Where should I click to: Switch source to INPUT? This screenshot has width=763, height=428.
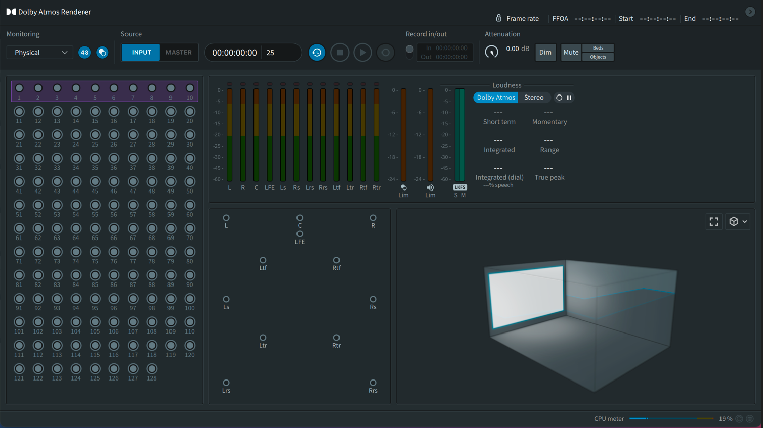141,53
